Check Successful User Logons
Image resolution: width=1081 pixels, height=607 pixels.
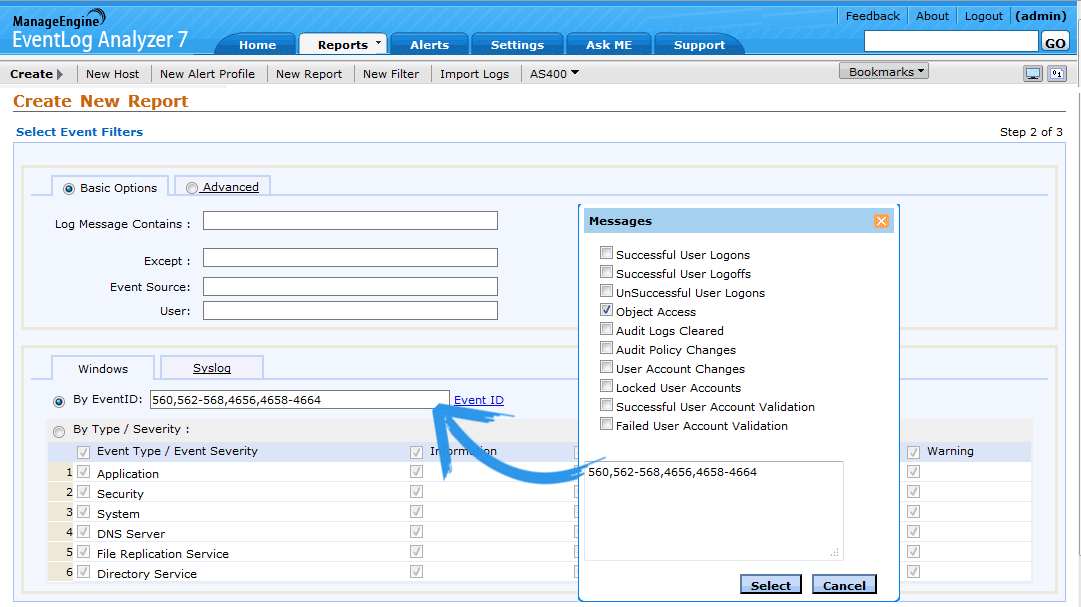[x=607, y=253]
